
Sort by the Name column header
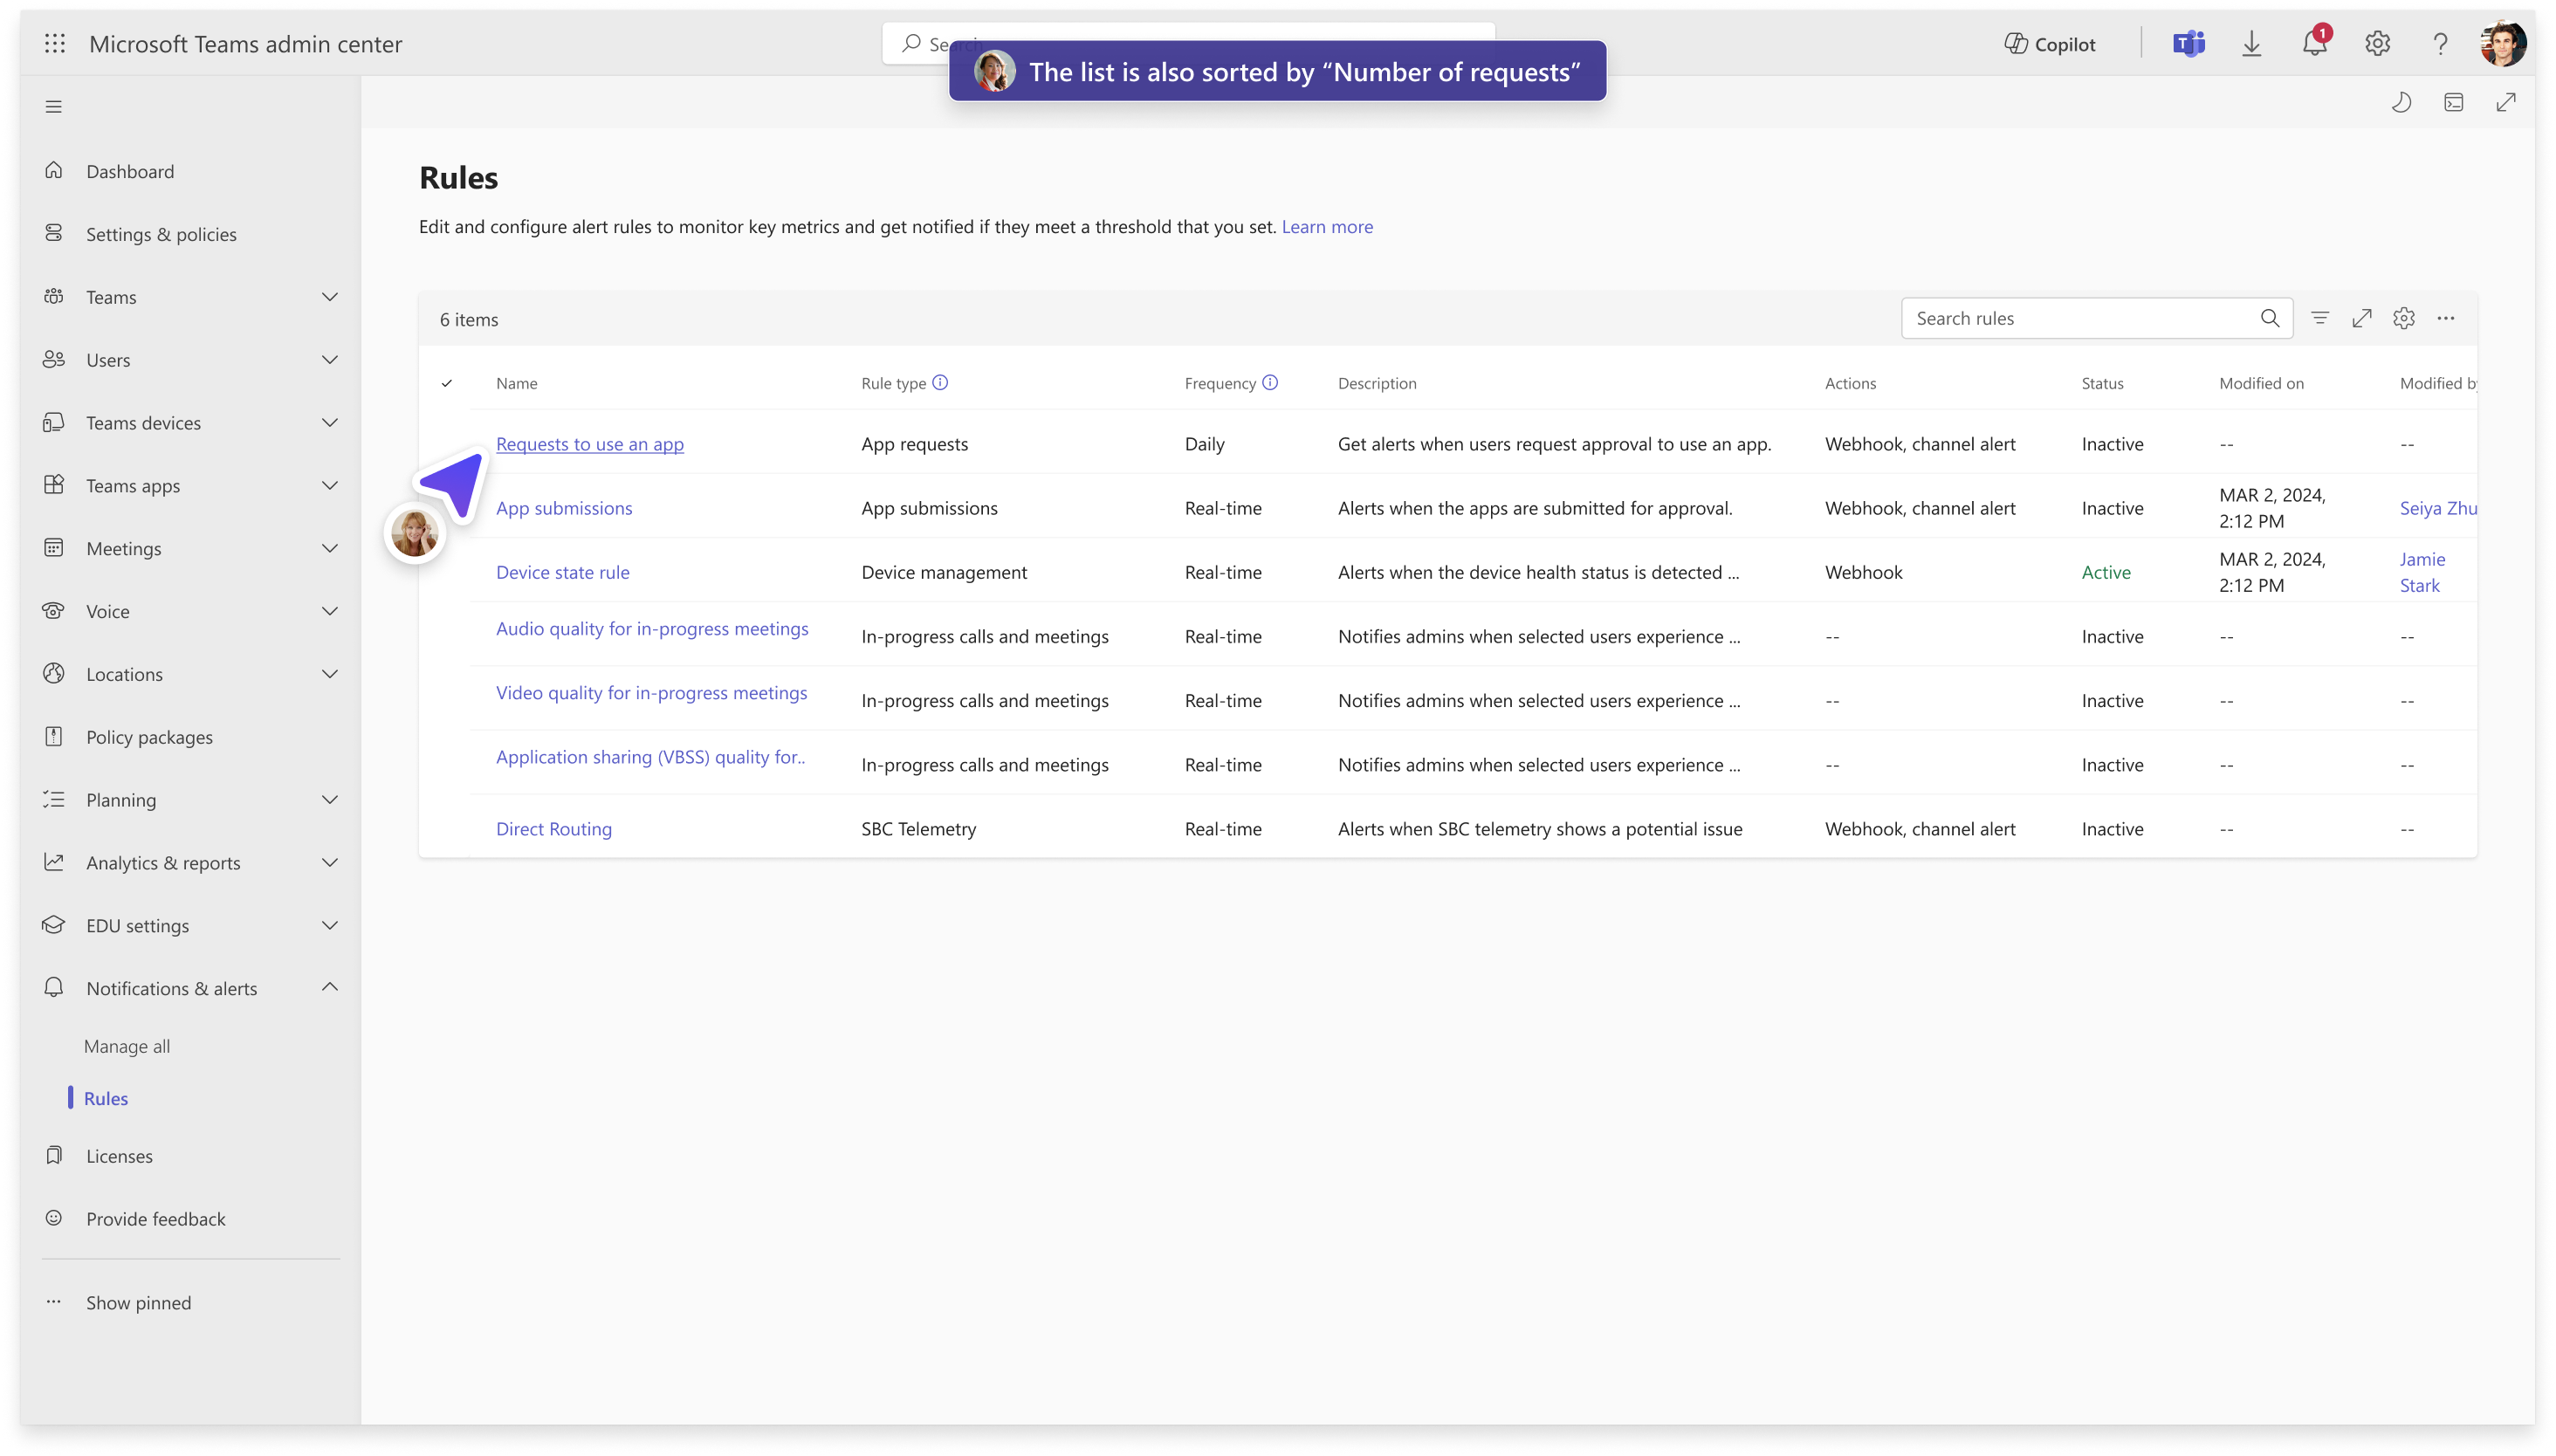[x=516, y=383]
